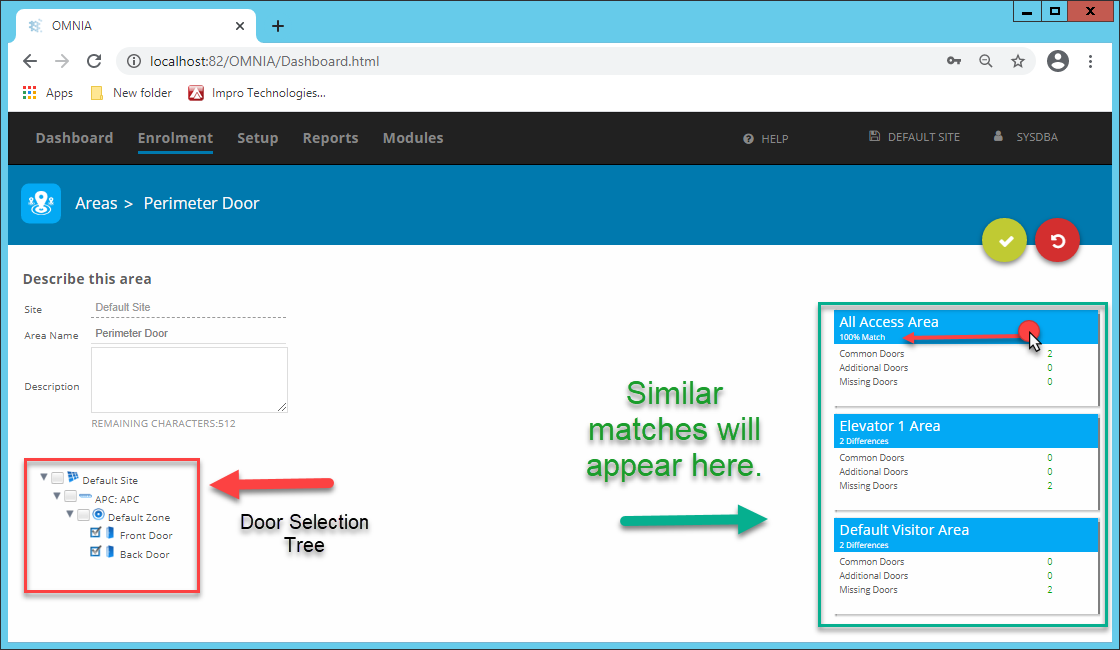Open the Enrolment menu
Viewport: 1120px width, 650px height.
pyautogui.click(x=175, y=138)
